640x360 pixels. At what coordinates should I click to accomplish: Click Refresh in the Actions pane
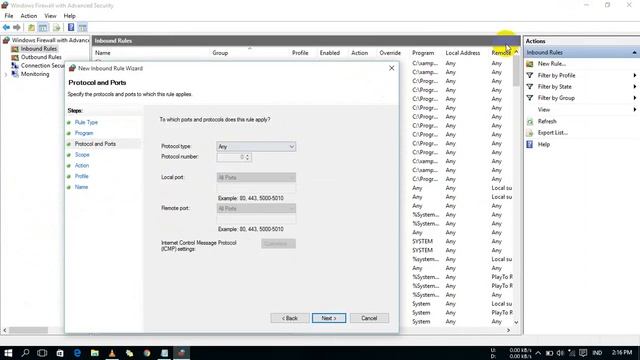click(x=547, y=121)
